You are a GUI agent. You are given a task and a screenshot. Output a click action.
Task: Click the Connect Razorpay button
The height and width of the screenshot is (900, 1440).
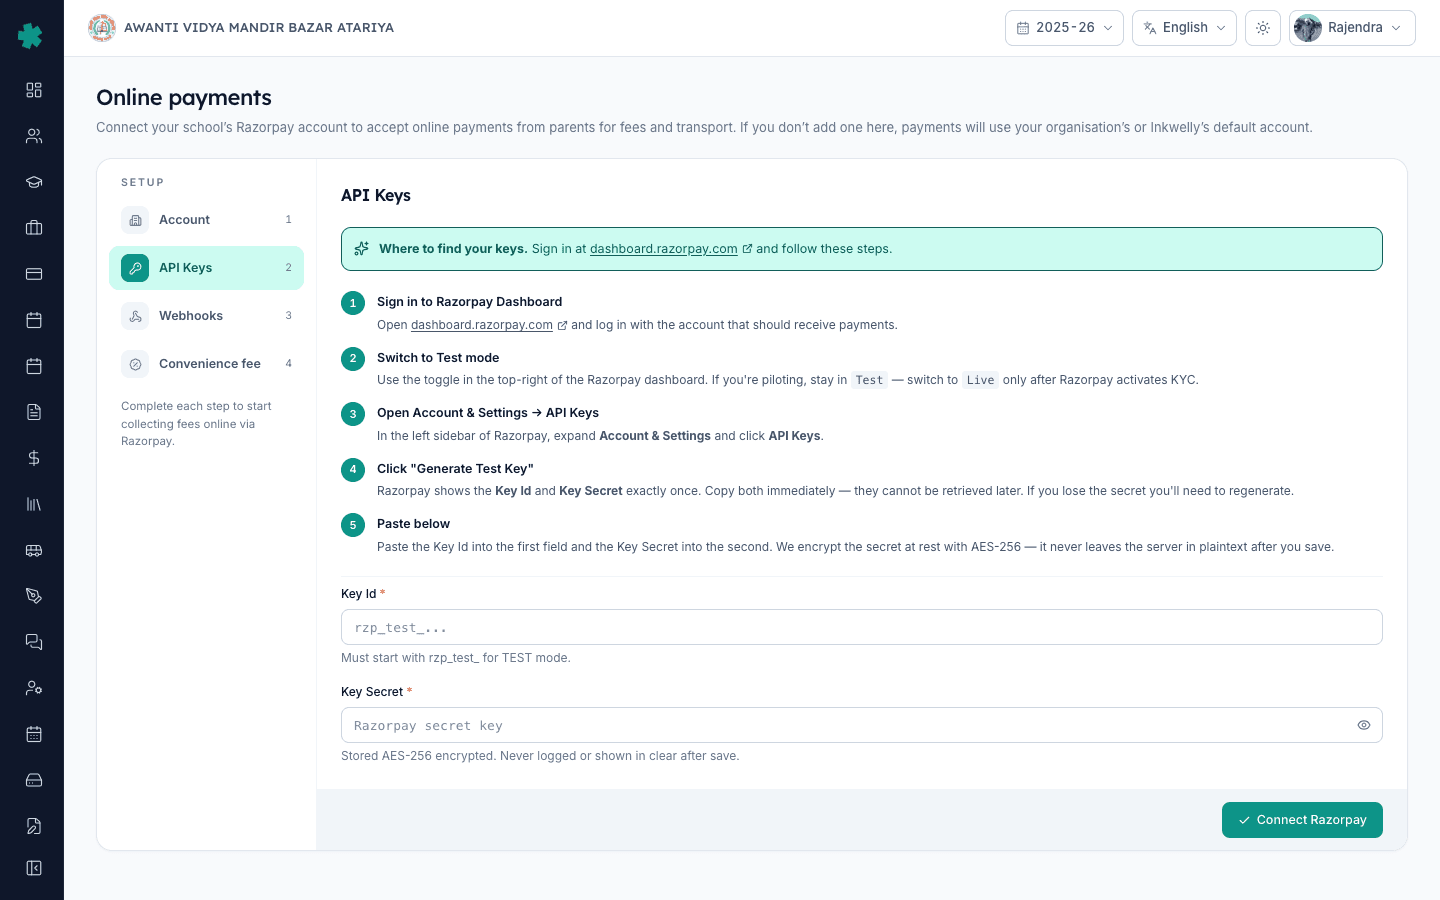[1302, 820]
